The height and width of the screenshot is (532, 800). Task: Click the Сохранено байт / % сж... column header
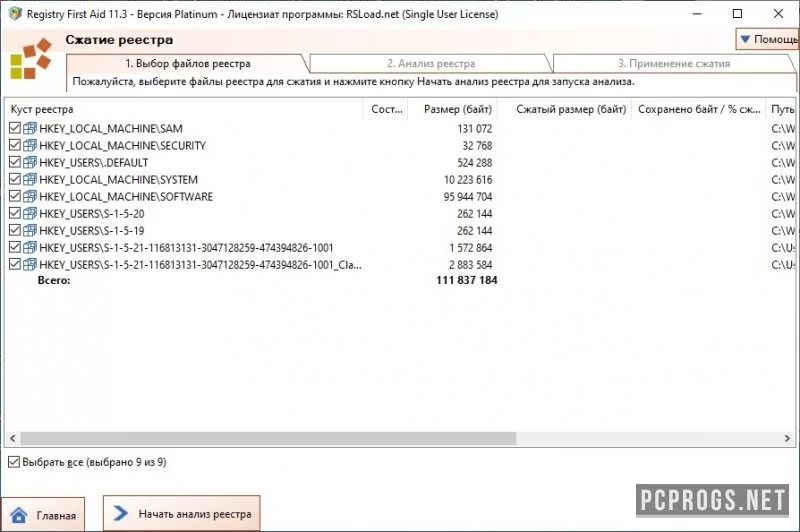[698, 109]
